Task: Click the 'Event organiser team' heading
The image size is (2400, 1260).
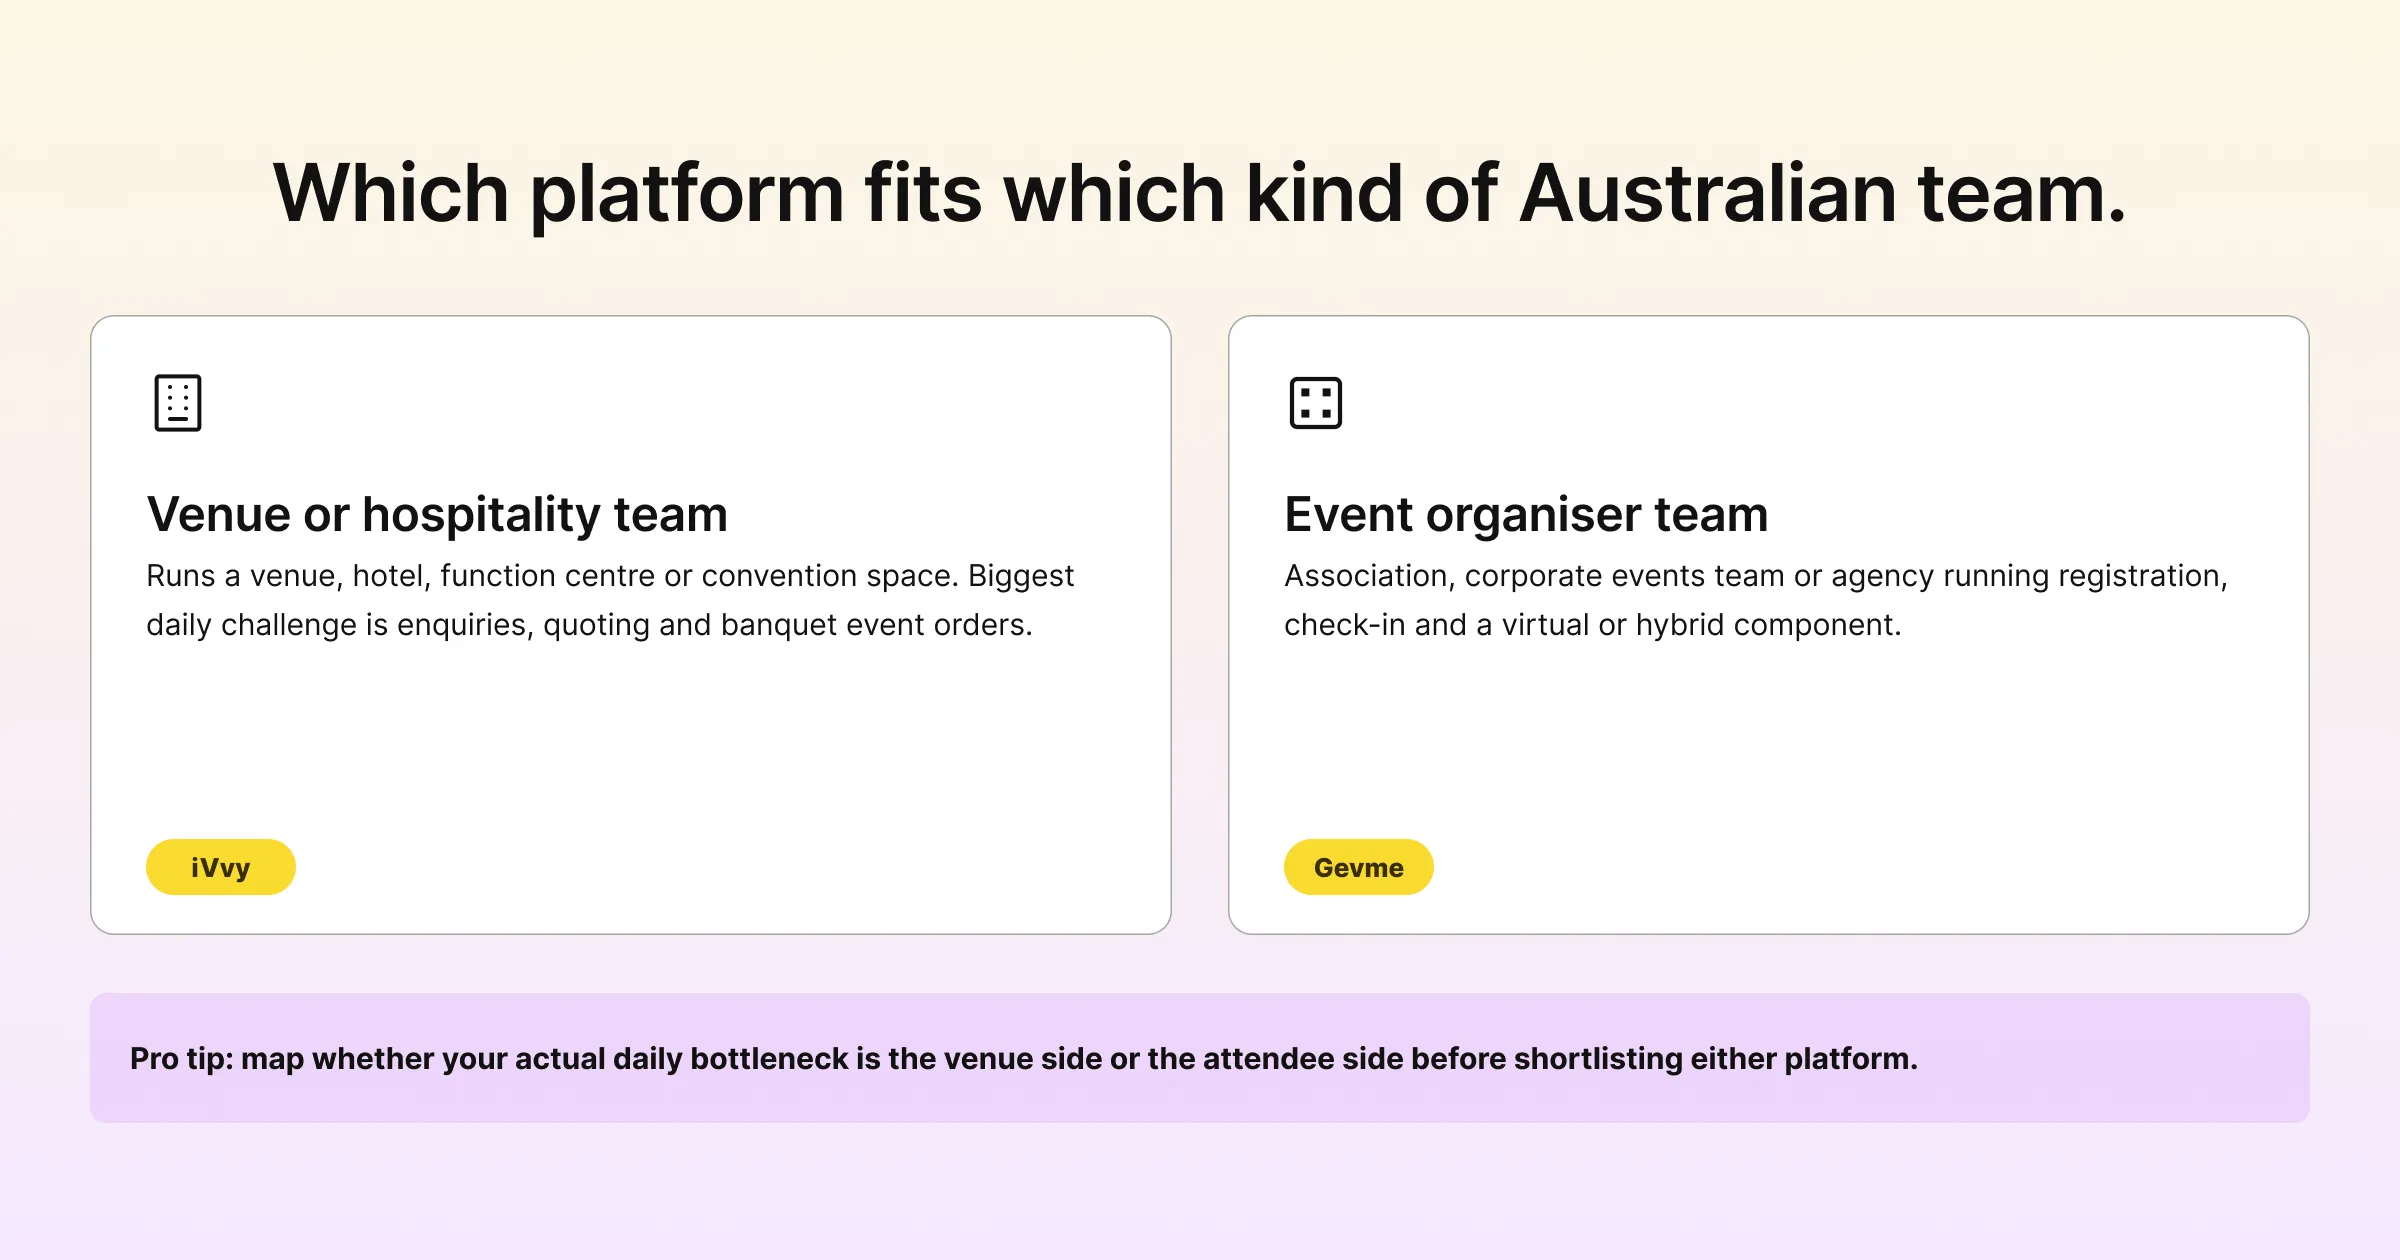Action: (x=1526, y=514)
